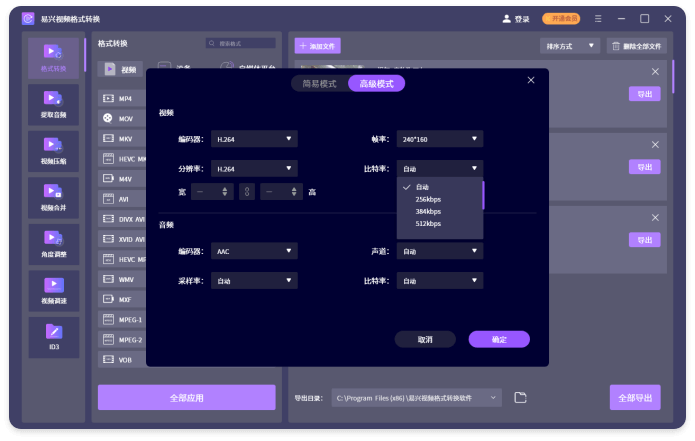Open the 格式转换 sidebar tool
Viewport: 695px width, 441px height.
[53, 57]
